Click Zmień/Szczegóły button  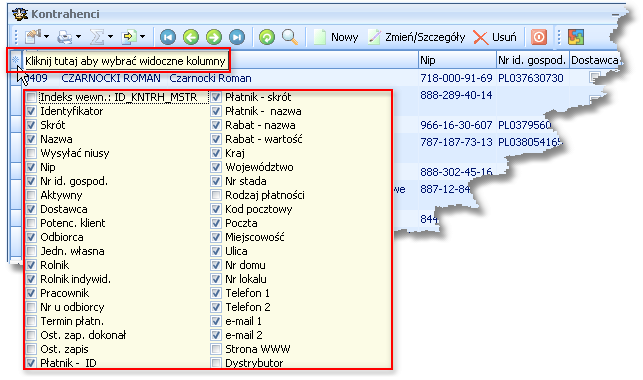pos(417,37)
